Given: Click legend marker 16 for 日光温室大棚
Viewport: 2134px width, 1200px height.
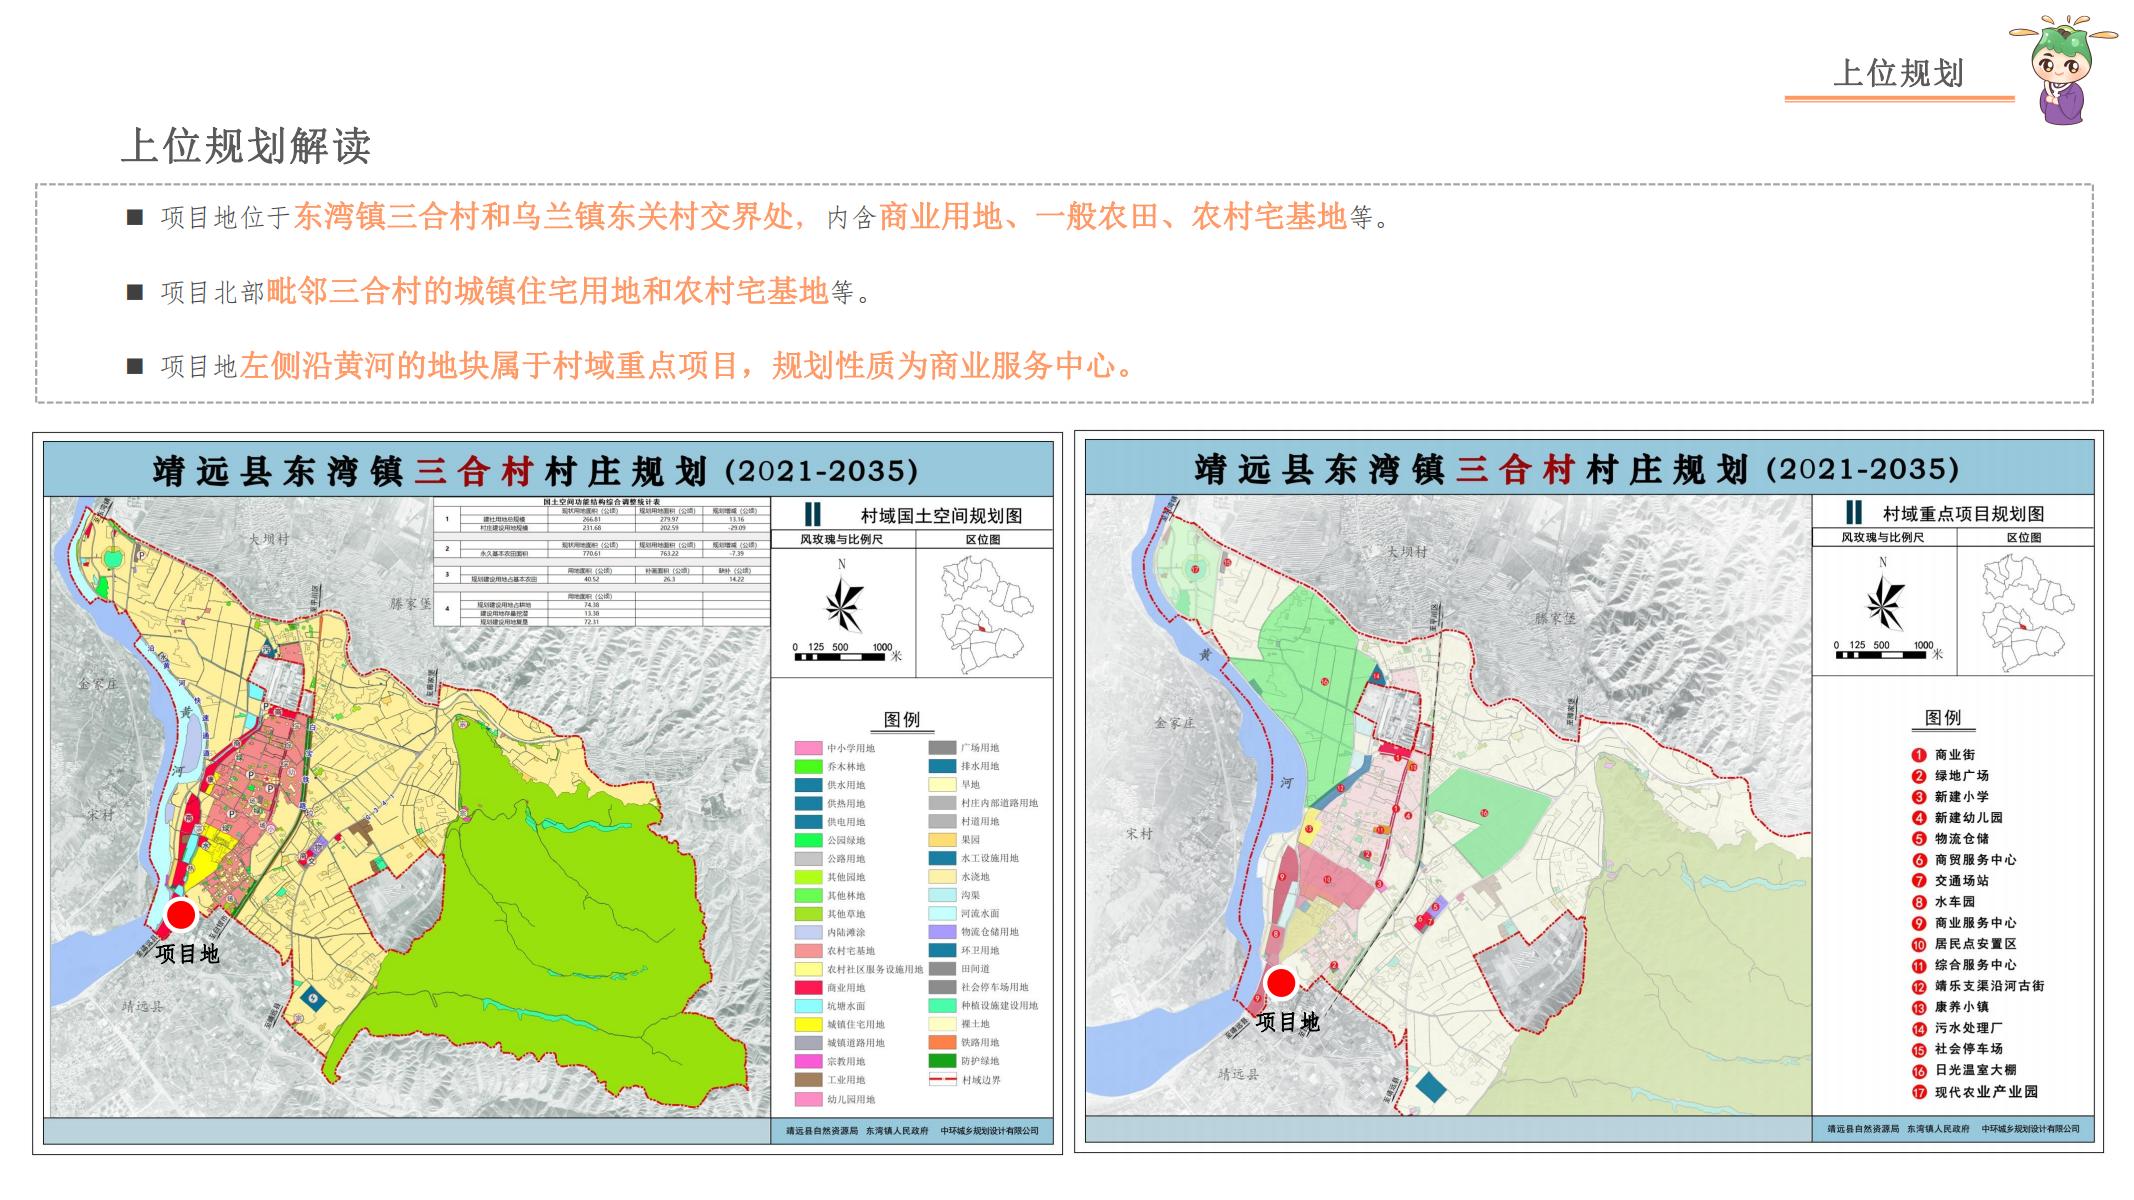Looking at the screenshot, I should pos(1919,1071).
